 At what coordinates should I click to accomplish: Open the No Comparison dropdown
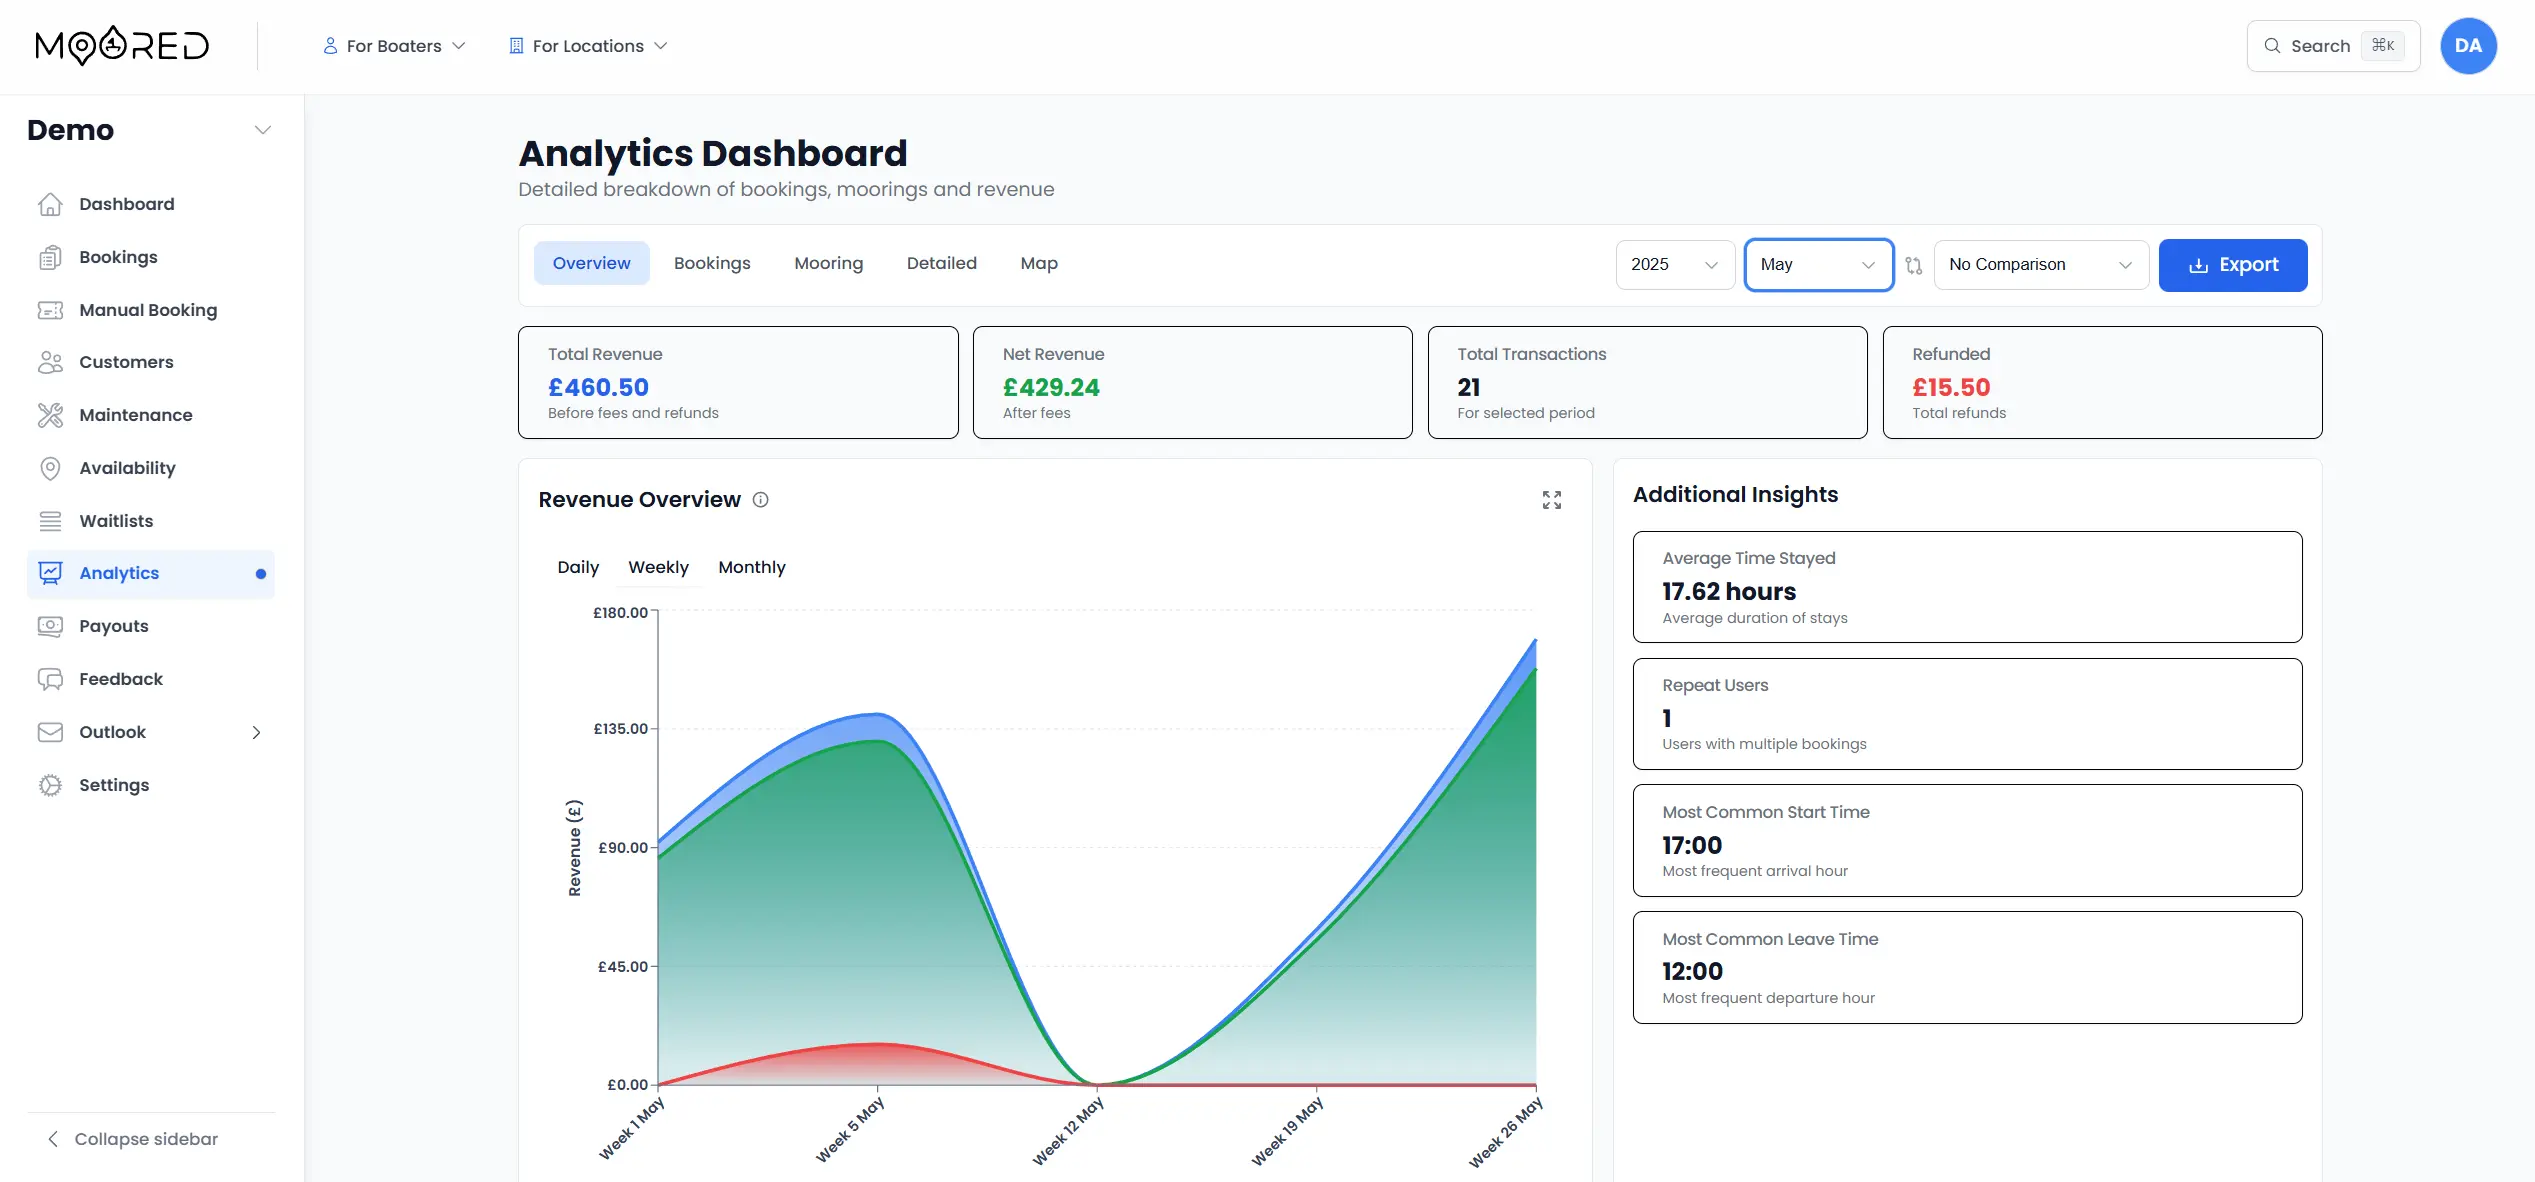click(x=2039, y=265)
